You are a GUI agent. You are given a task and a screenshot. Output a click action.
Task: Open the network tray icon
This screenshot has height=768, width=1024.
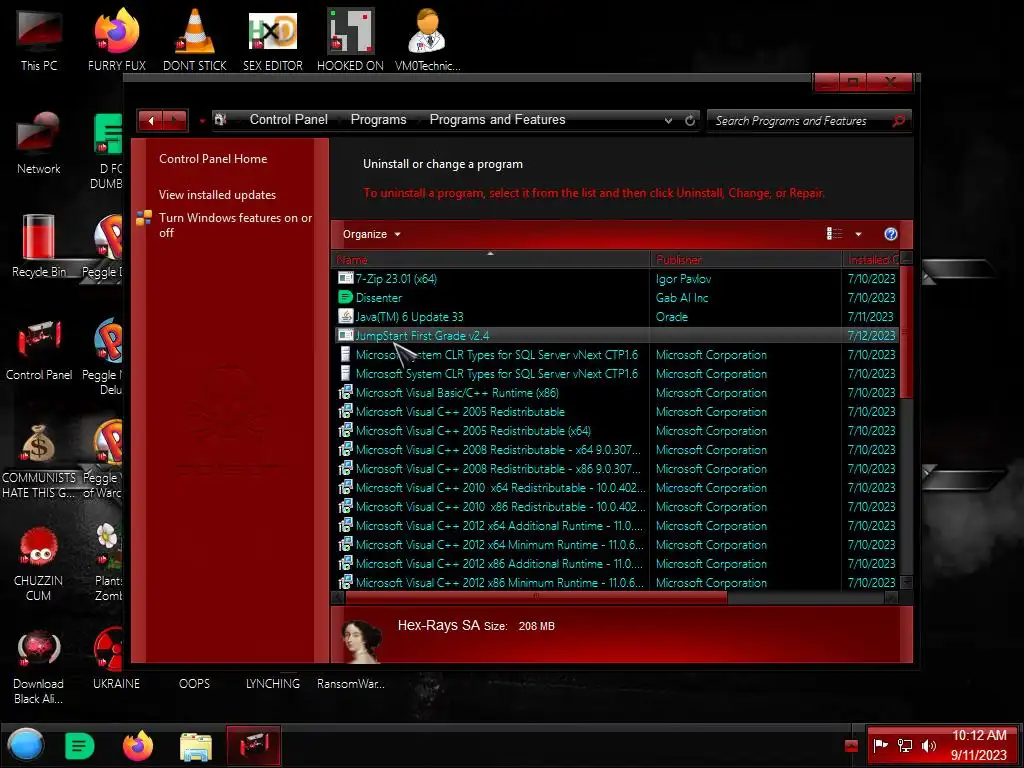tap(904, 745)
